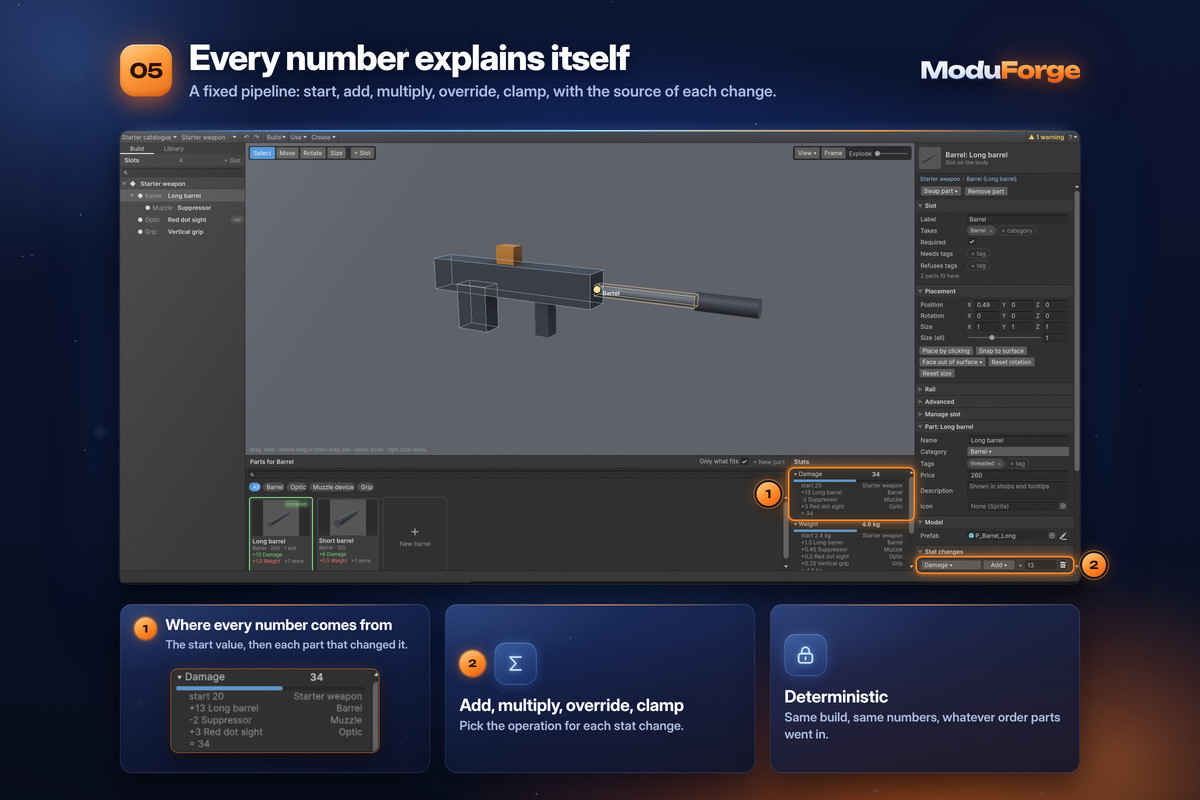Activate the Size tool in the viewport
The height and width of the screenshot is (800, 1200).
pyautogui.click(x=336, y=153)
